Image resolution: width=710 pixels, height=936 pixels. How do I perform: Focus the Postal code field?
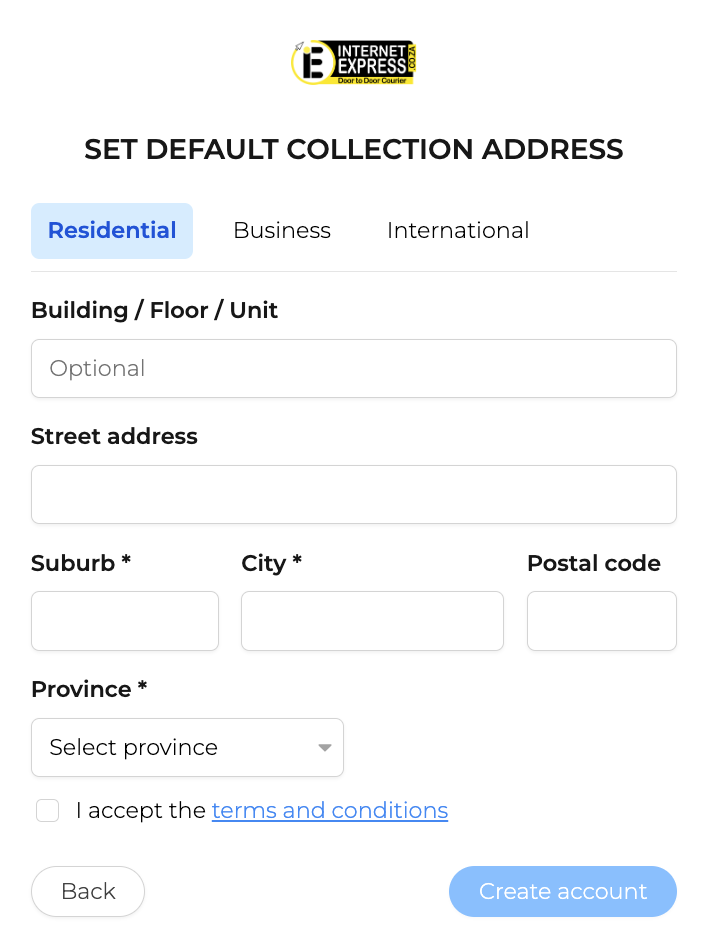tap(602, 621)
